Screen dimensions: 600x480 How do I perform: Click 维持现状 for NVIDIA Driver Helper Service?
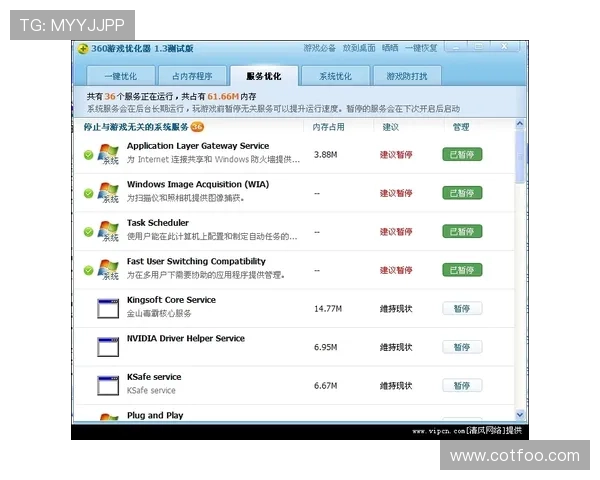396,347
